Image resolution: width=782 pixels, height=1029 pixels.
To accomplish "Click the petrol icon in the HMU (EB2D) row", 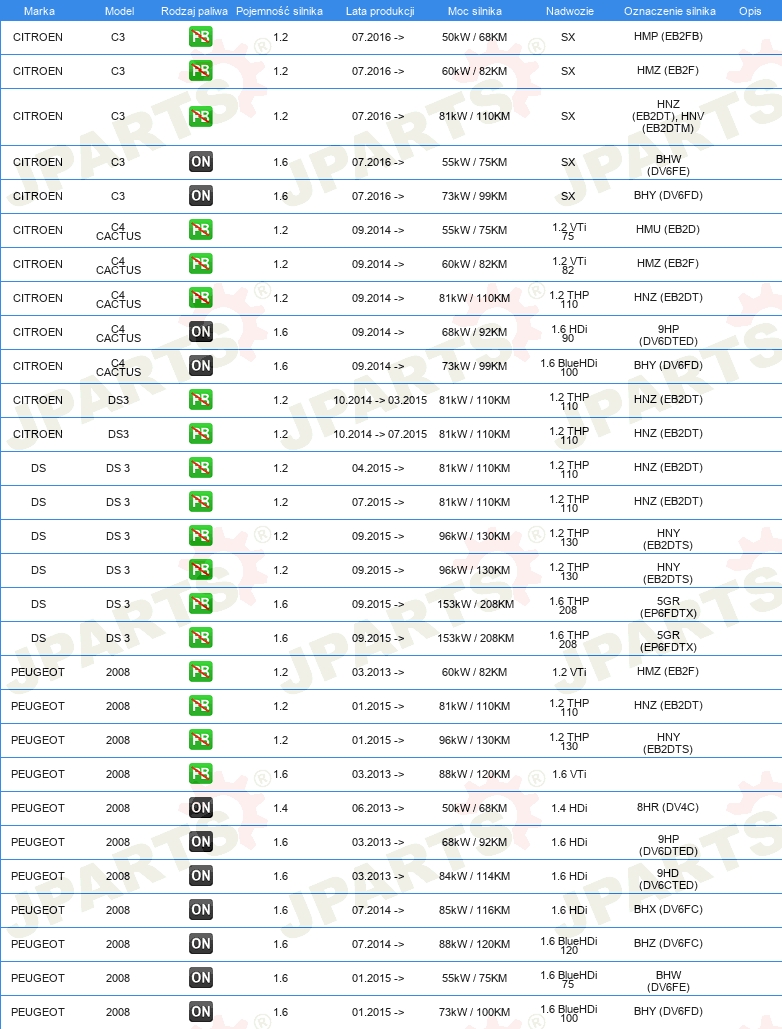I will click(x=201, y=230).
